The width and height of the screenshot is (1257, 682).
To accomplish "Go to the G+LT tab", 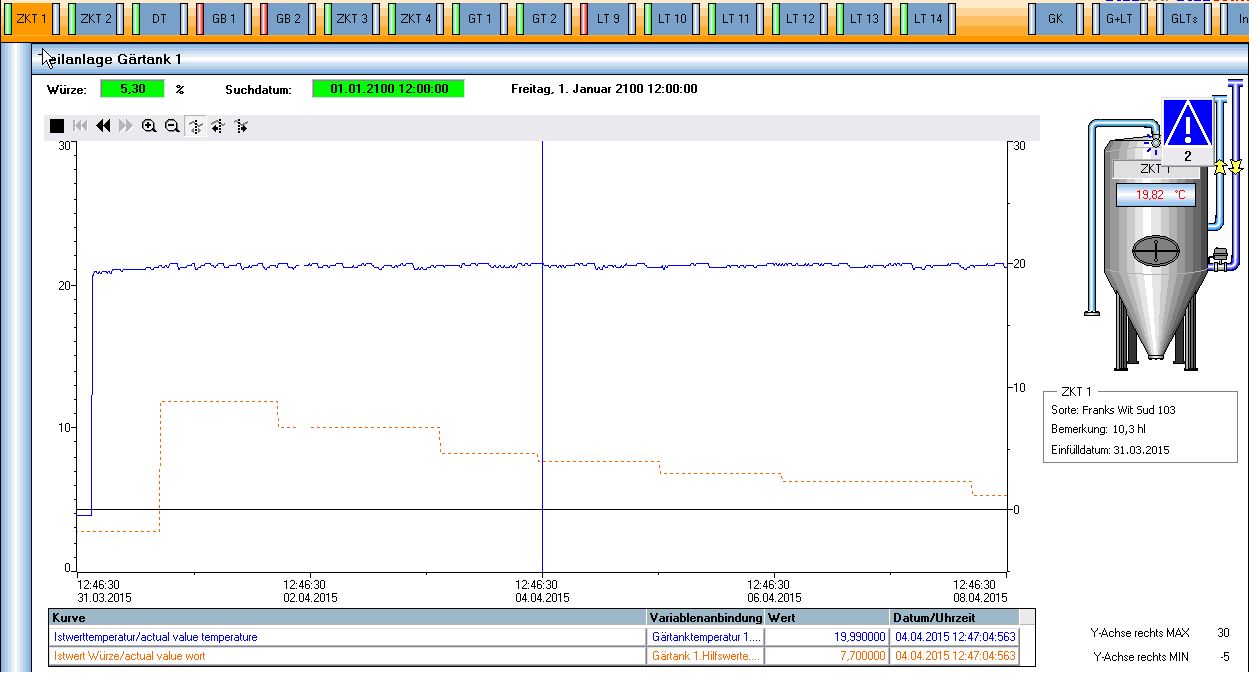I will click(x=1119, y=19).
